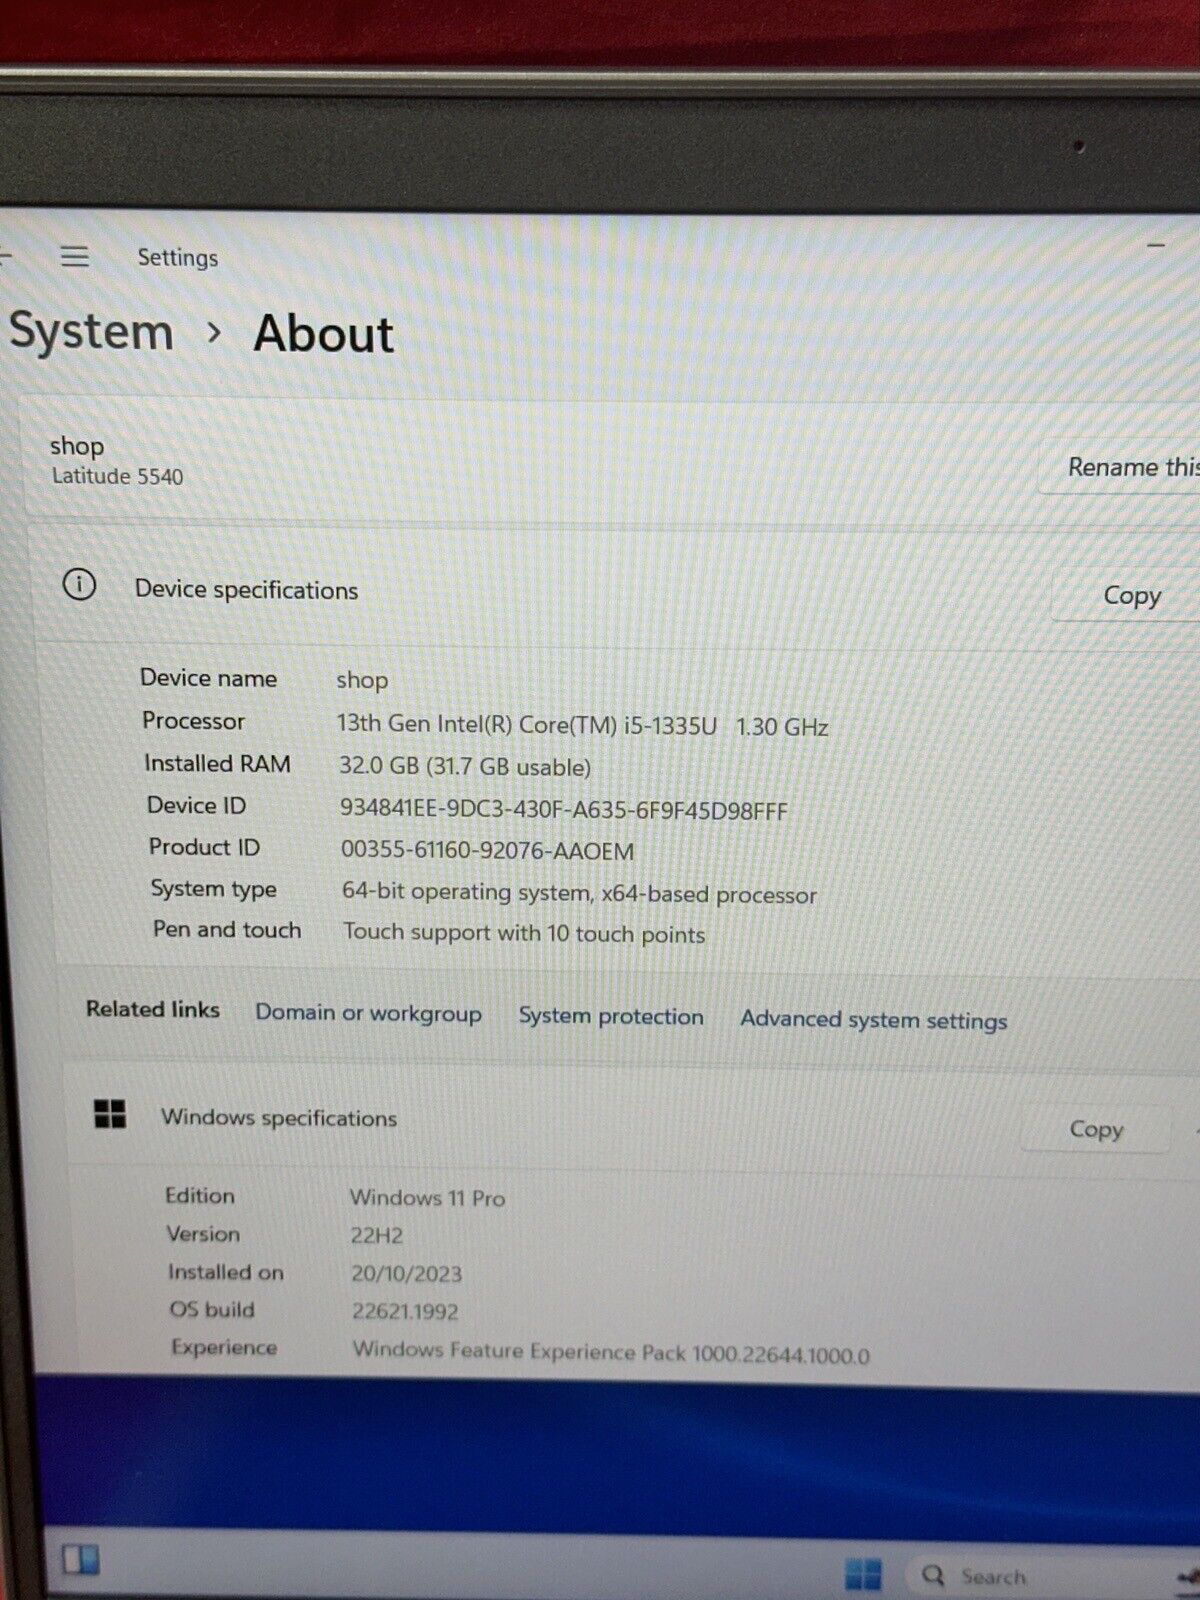
Task: Click the About breadcrumb title
Action: (324, 334)
